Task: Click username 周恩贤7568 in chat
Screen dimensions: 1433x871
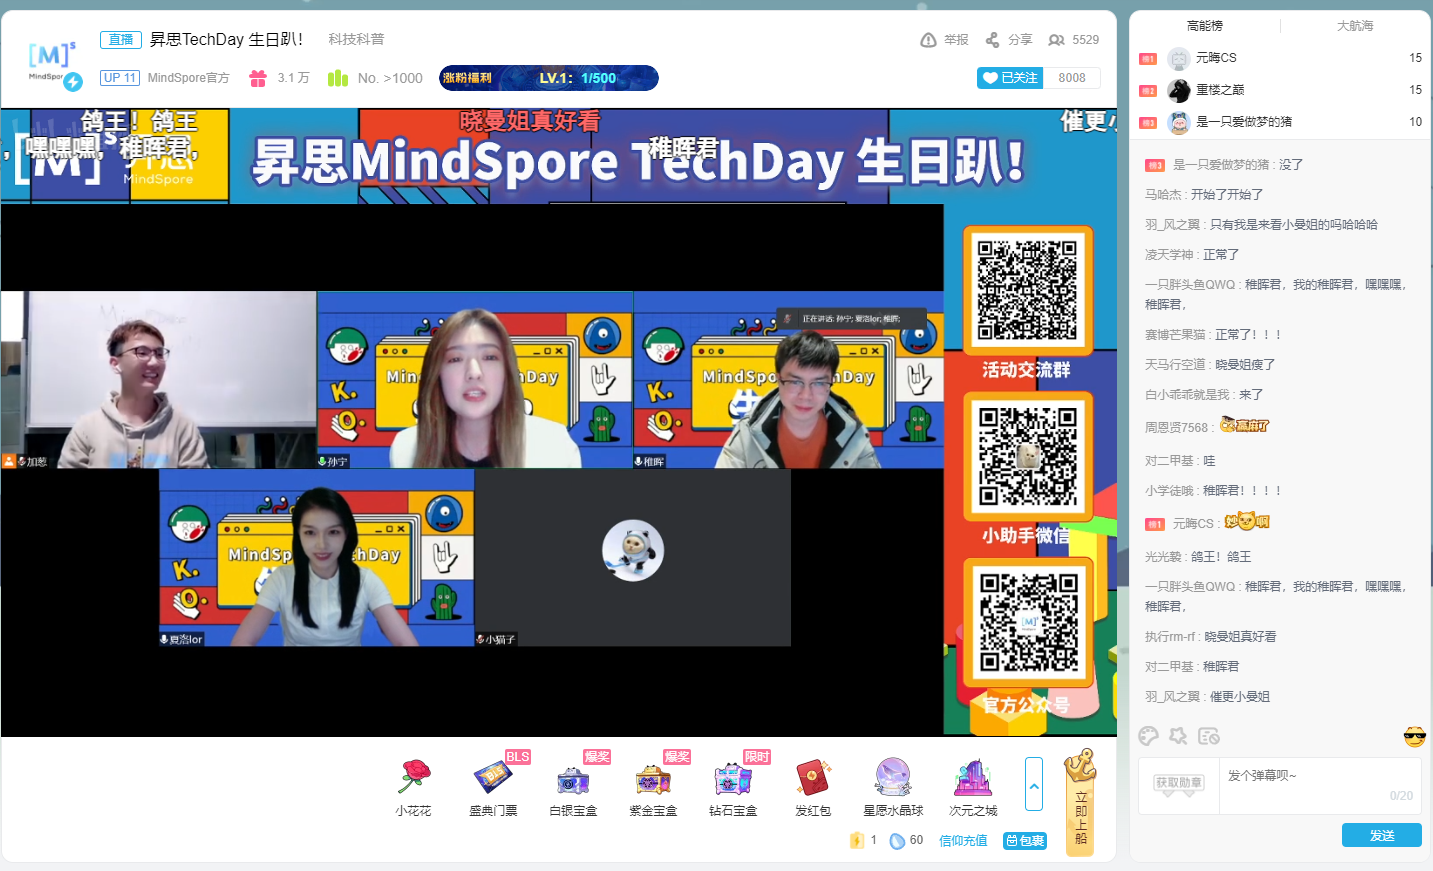Action: point(1176,427)
